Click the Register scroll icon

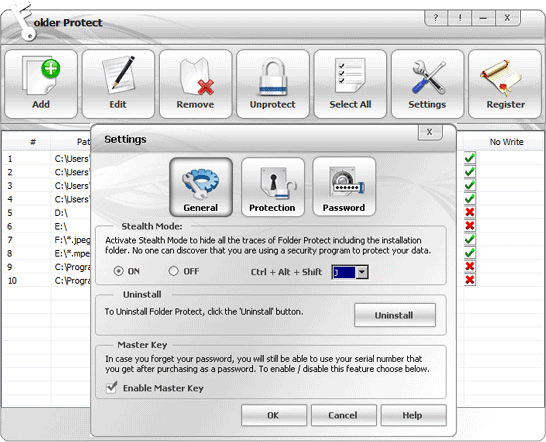[x=505, y=84]
